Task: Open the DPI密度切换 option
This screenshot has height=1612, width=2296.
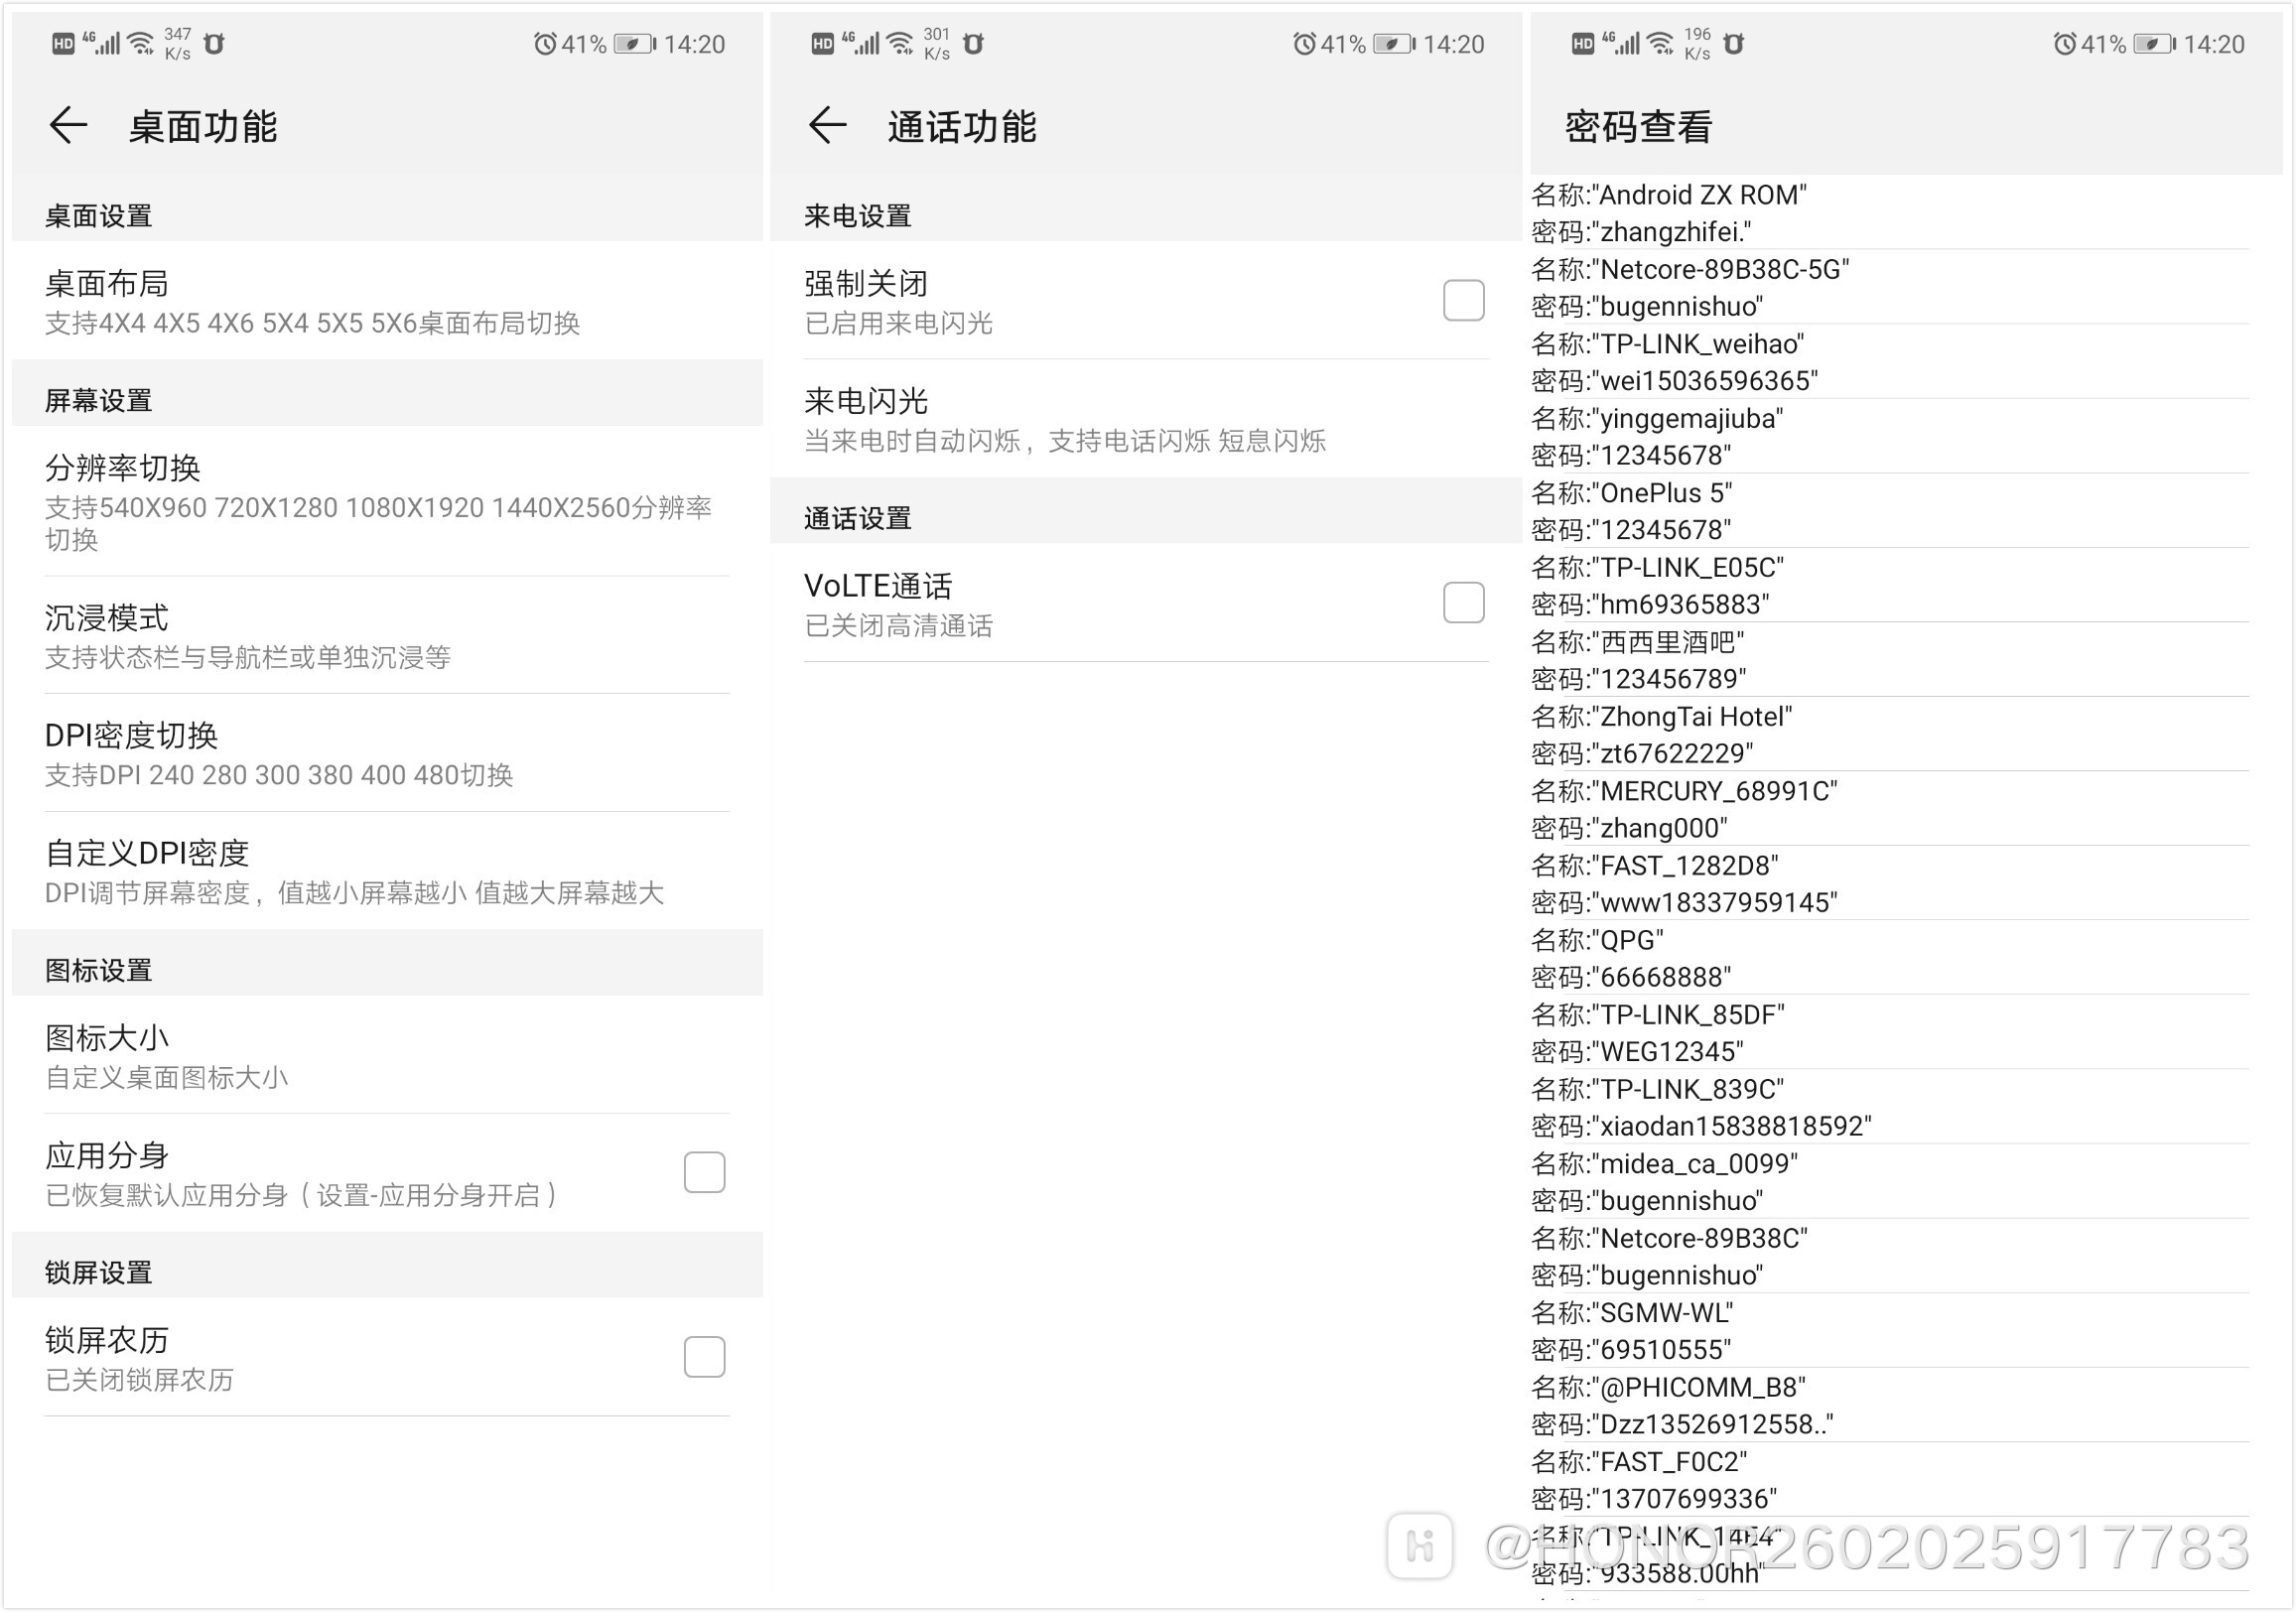Action: coord(387,754)
